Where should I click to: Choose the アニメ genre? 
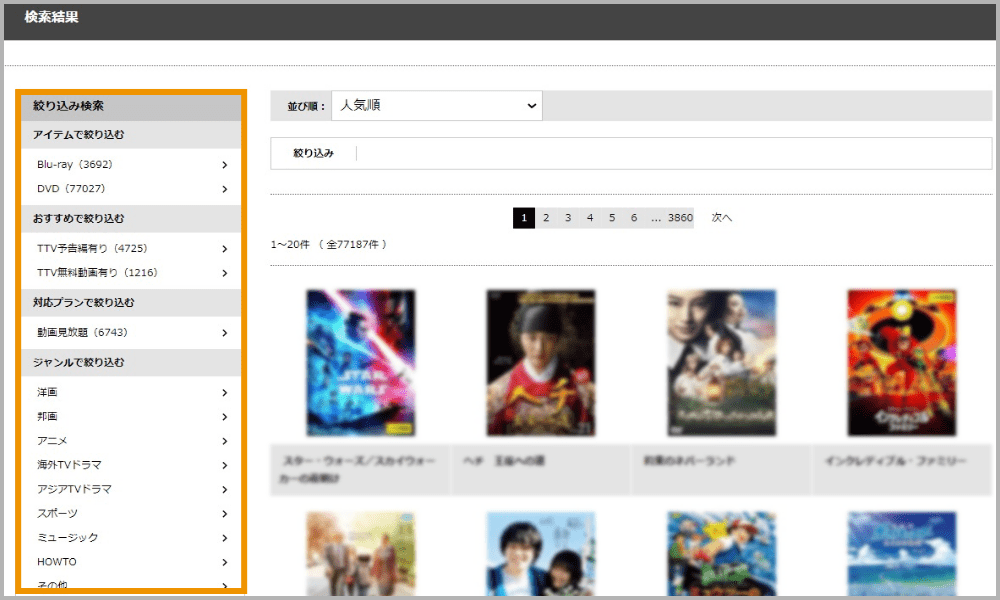pyautogui.click(x=52, y=441)
